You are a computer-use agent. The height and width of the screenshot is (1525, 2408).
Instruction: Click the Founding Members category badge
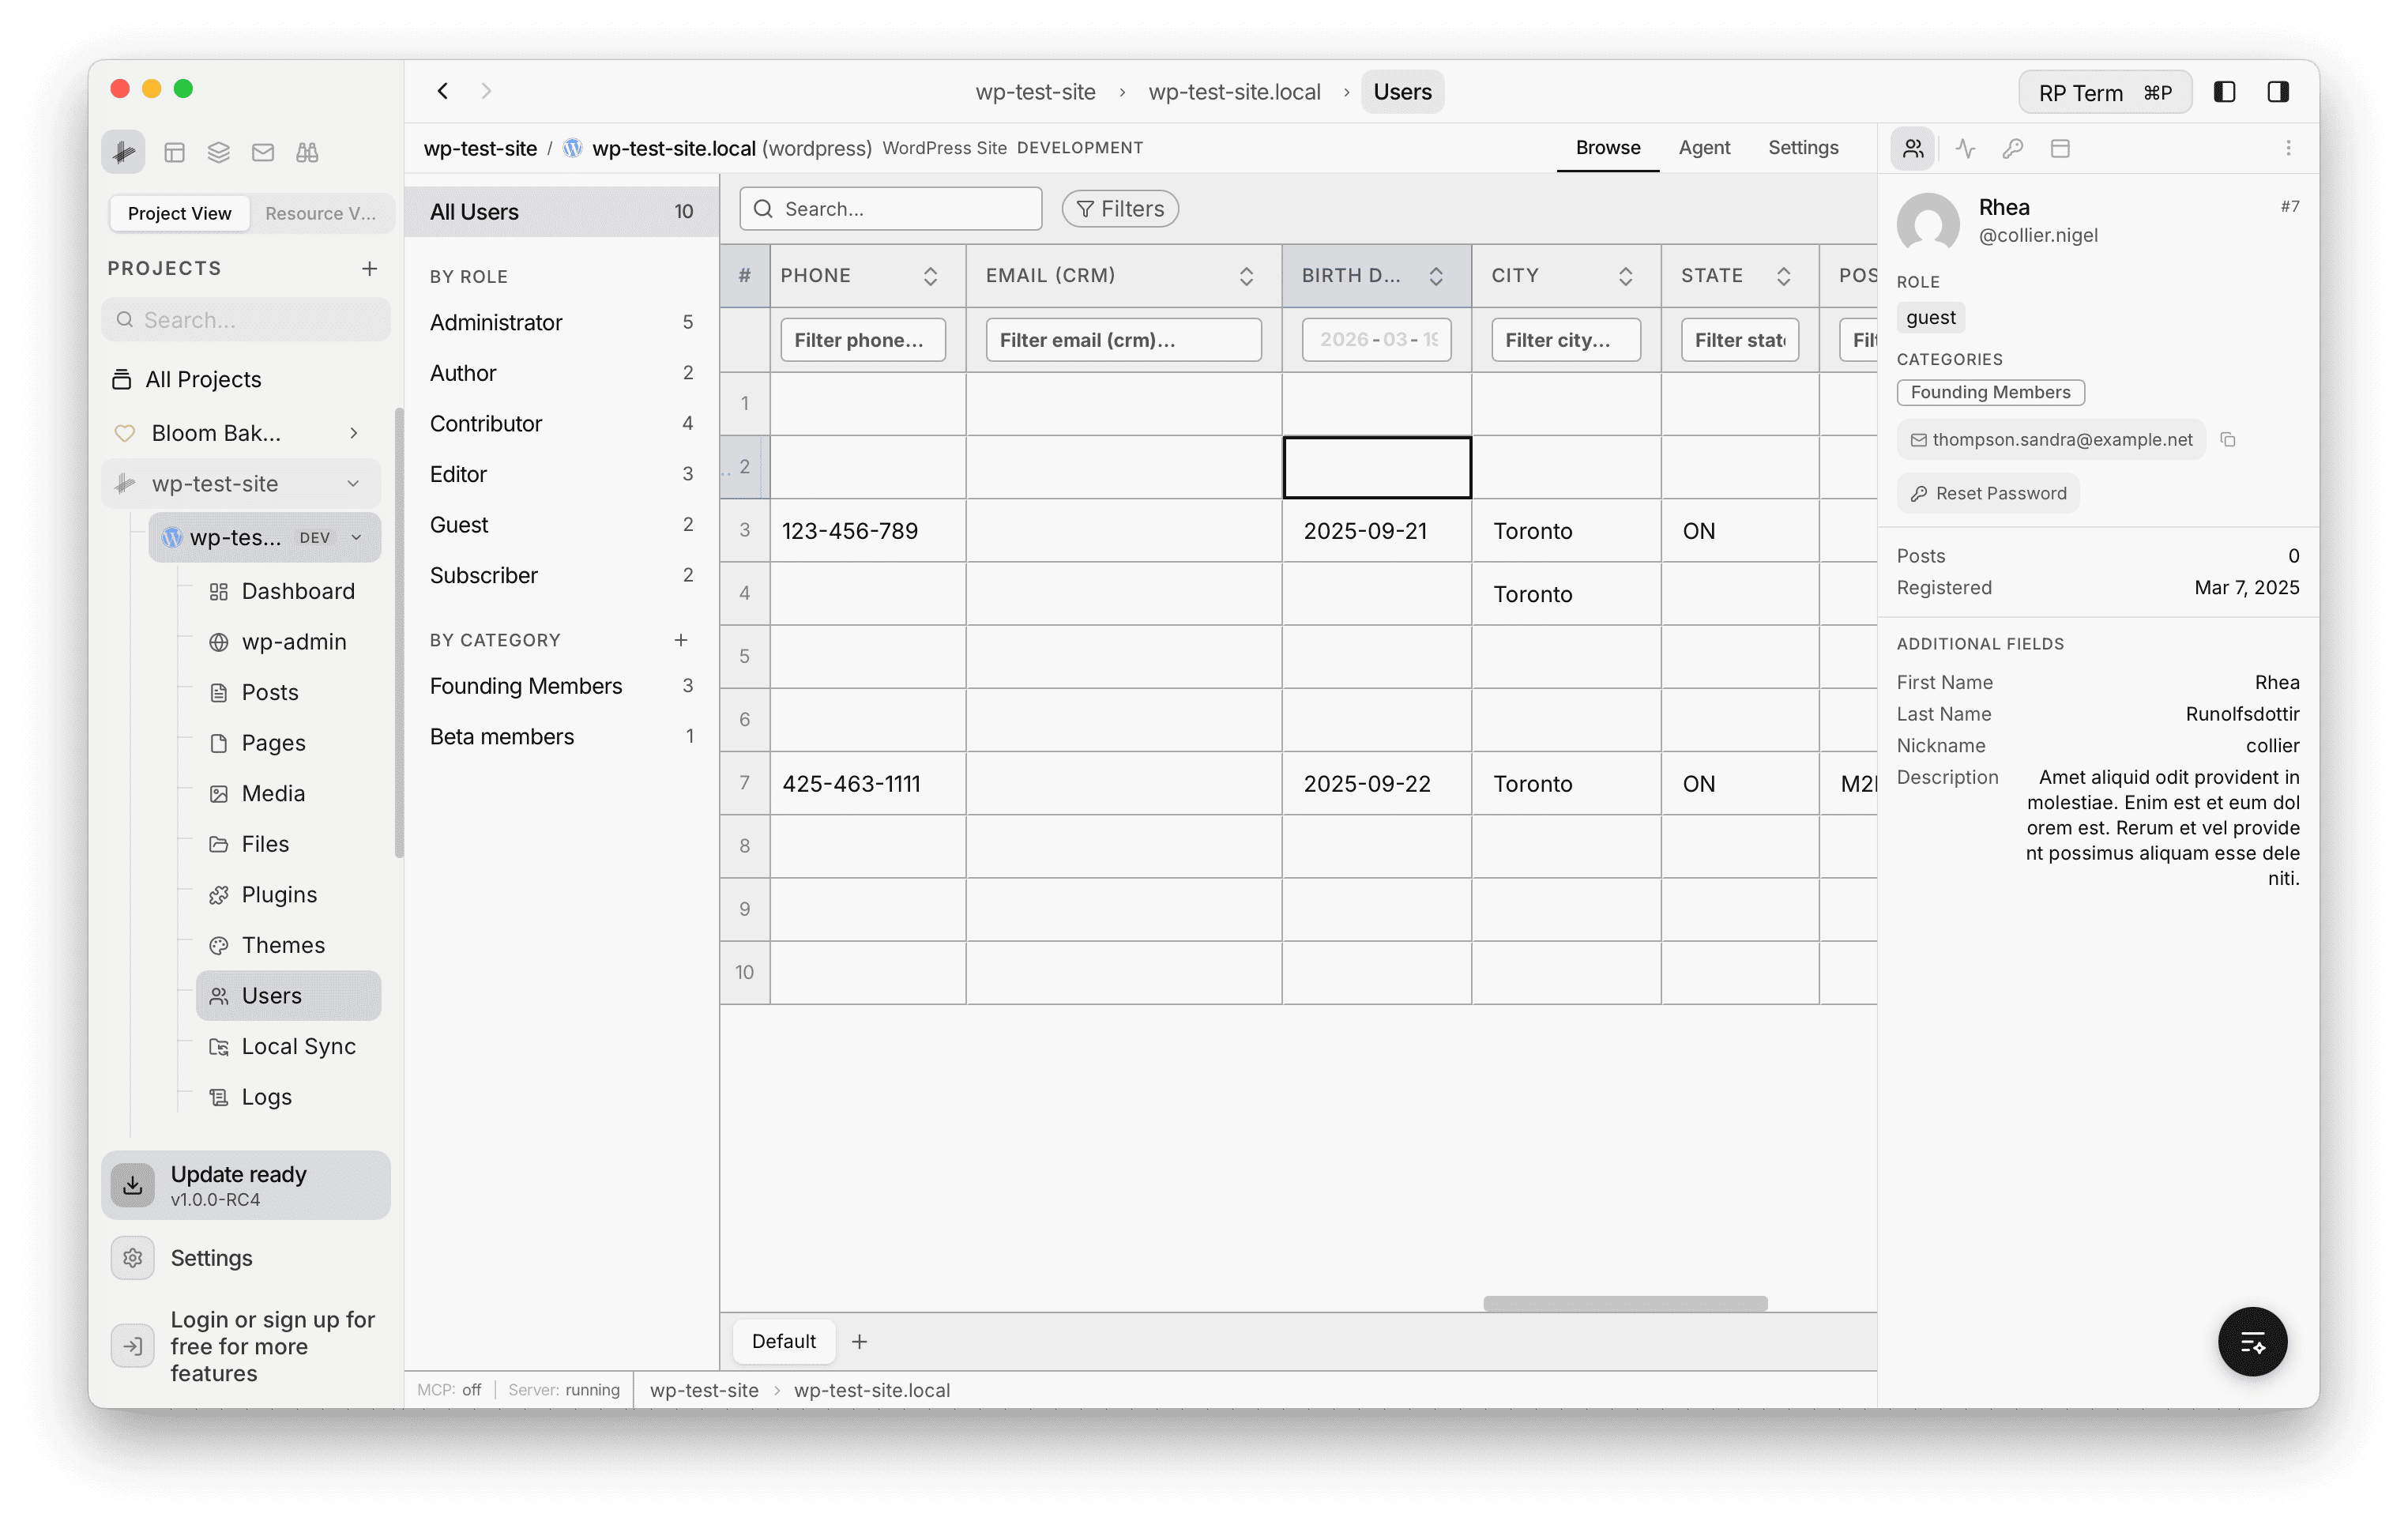(1990, 392)
